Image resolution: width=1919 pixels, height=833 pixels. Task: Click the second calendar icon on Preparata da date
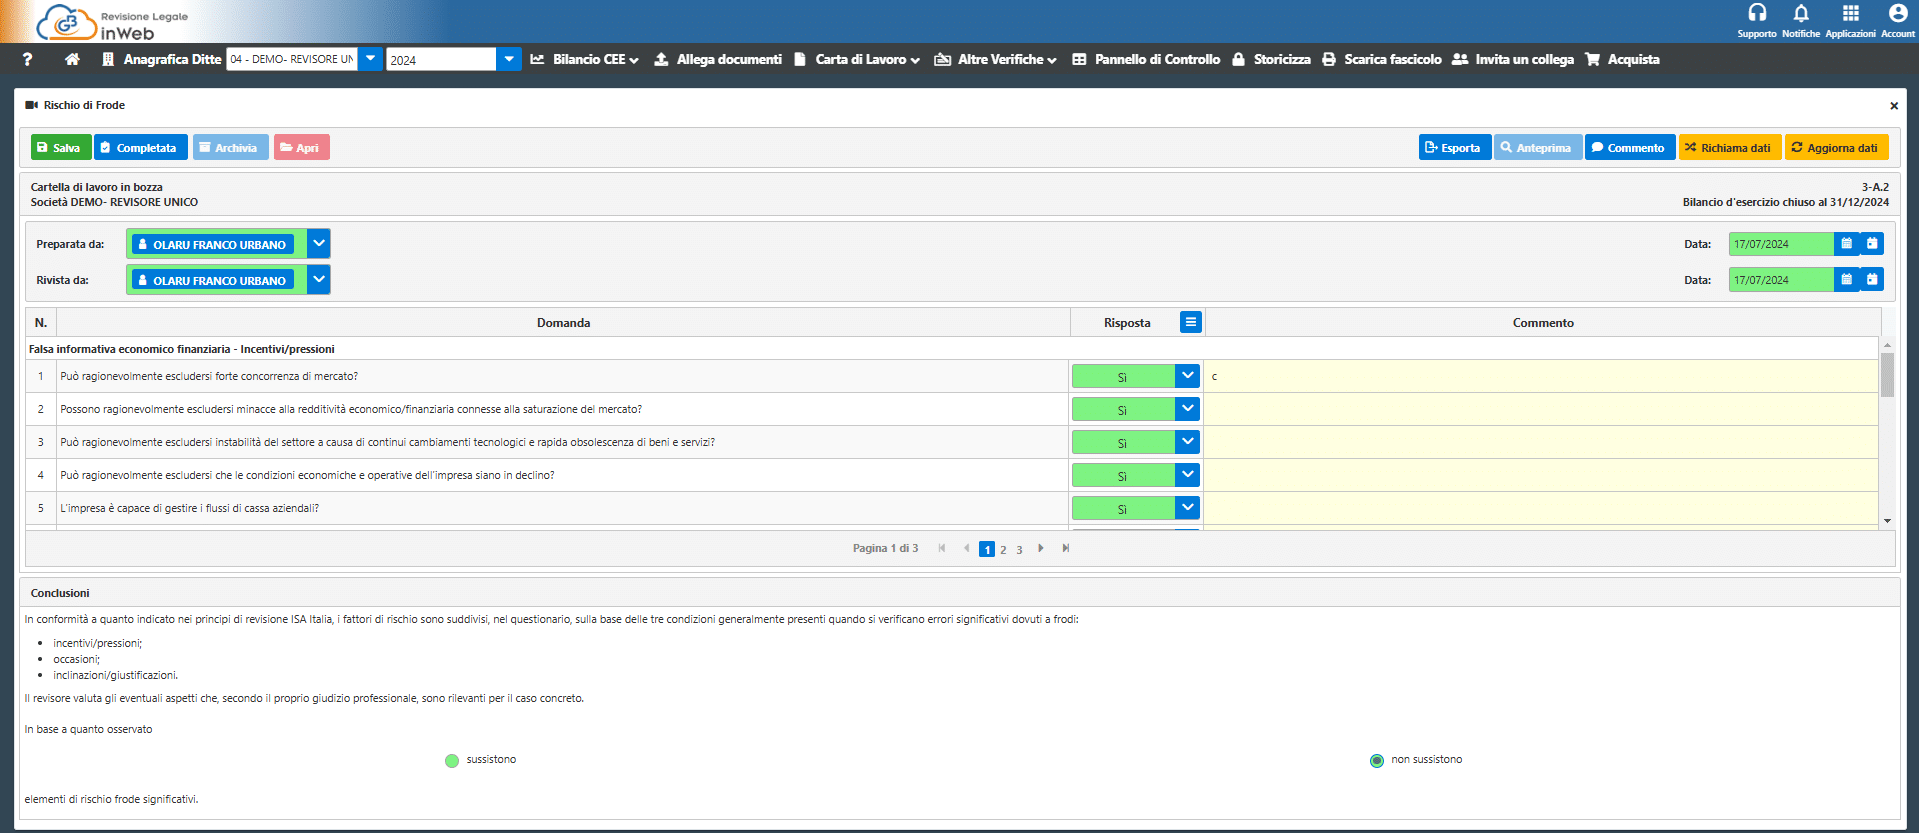click(1871, 243)
